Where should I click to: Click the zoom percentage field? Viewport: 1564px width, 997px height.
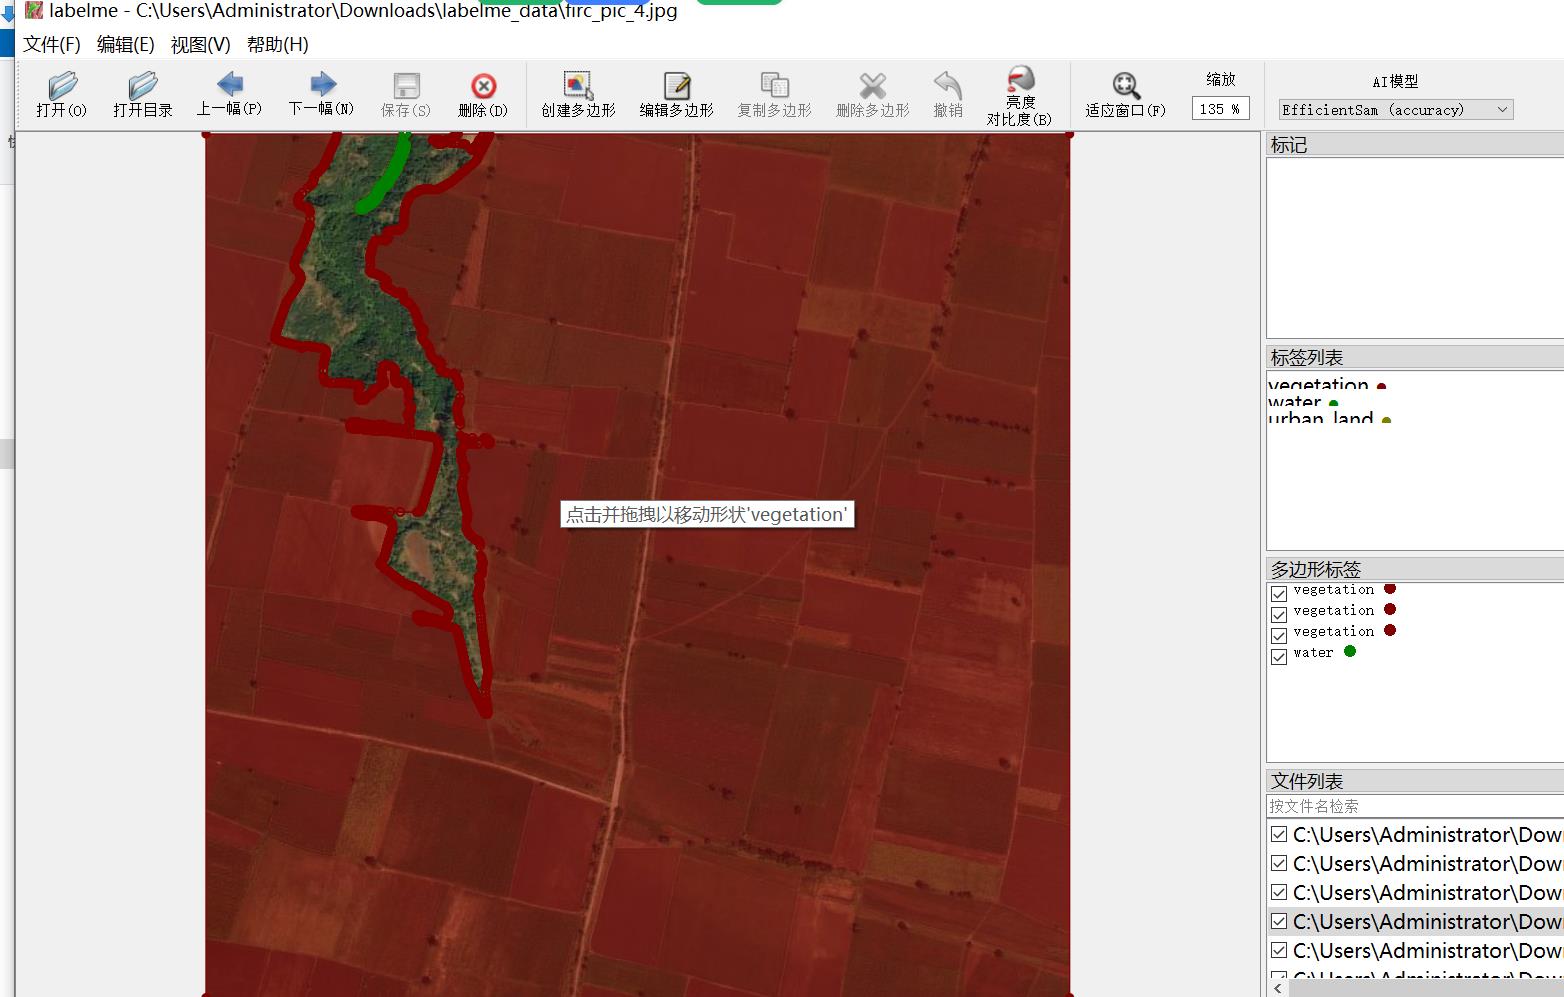[x=1220, y=109]
